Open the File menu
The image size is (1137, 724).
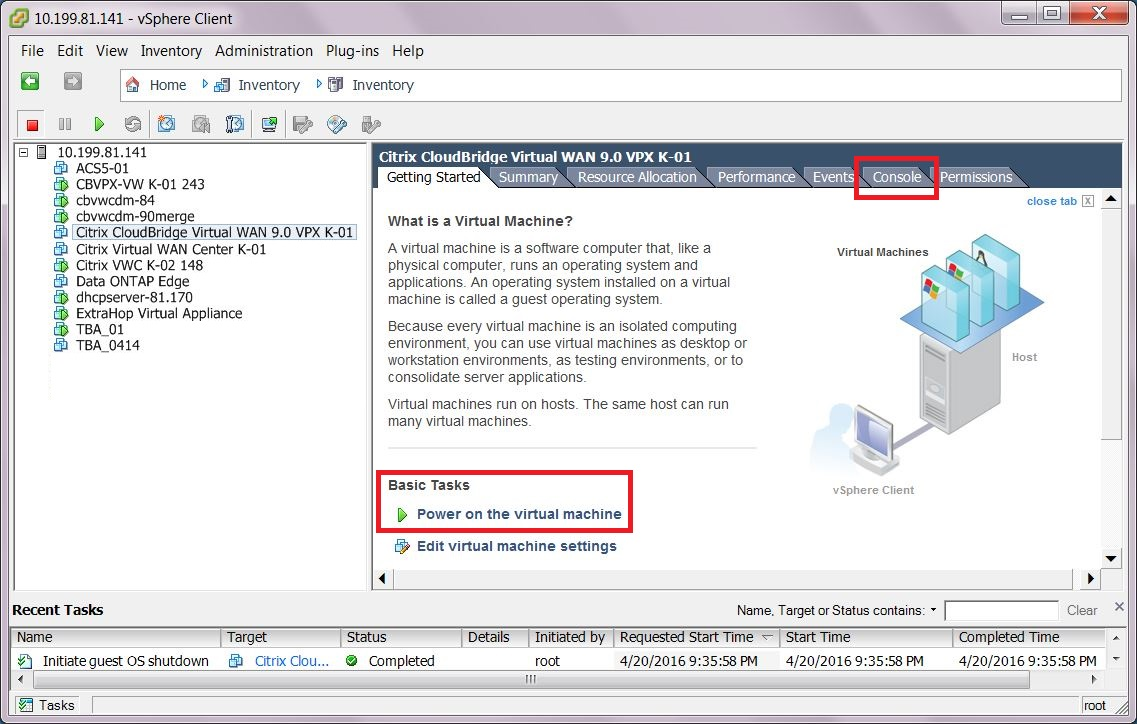pyautogui.click(x=32, y=51)
